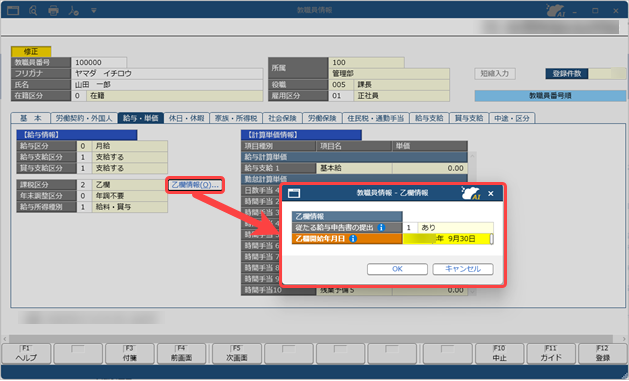The height and width of the screenshot is (381, 629).
Task: Click the F12 登録 function key
Action: pos(603,354)
